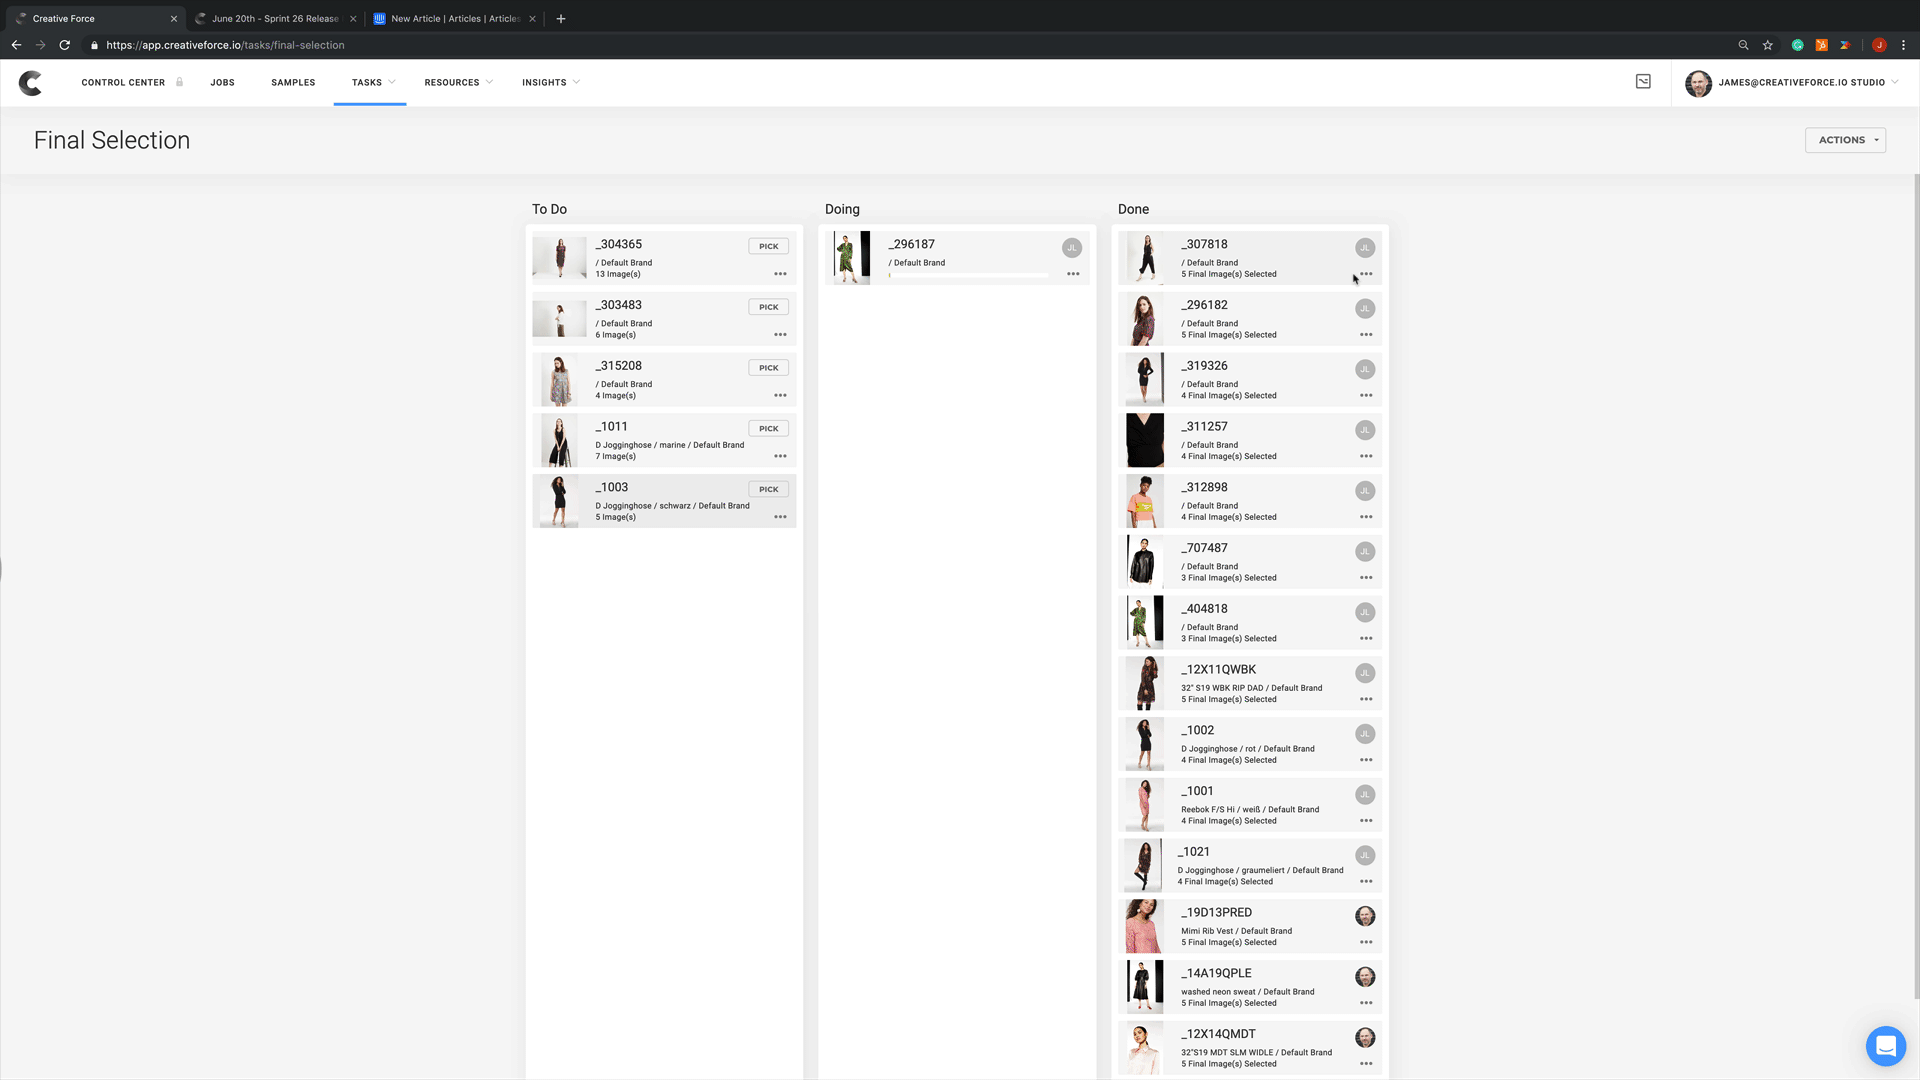1920x1080 pixels.
Task: Open the notifications panel icon in header
Action: [x=1643, y=82]
